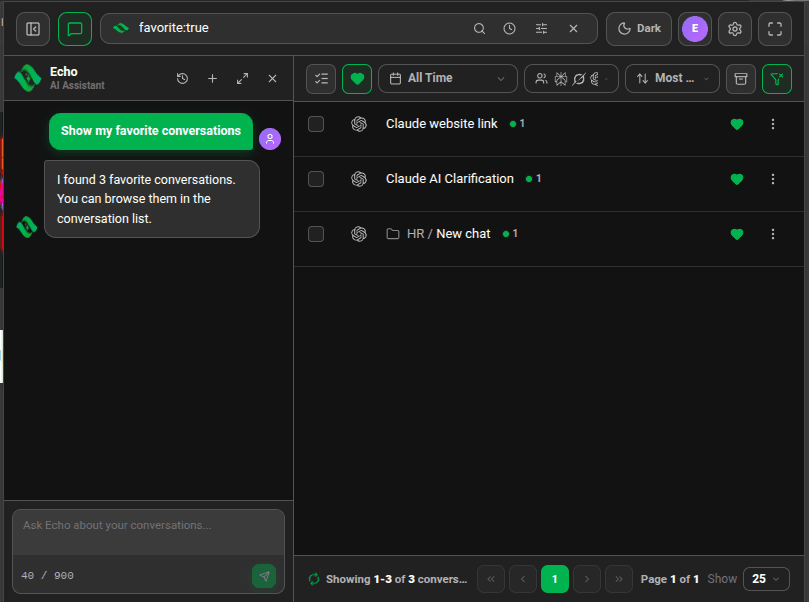
Task: Check the HR / New chat checkbox
Action: pos(316,234)
